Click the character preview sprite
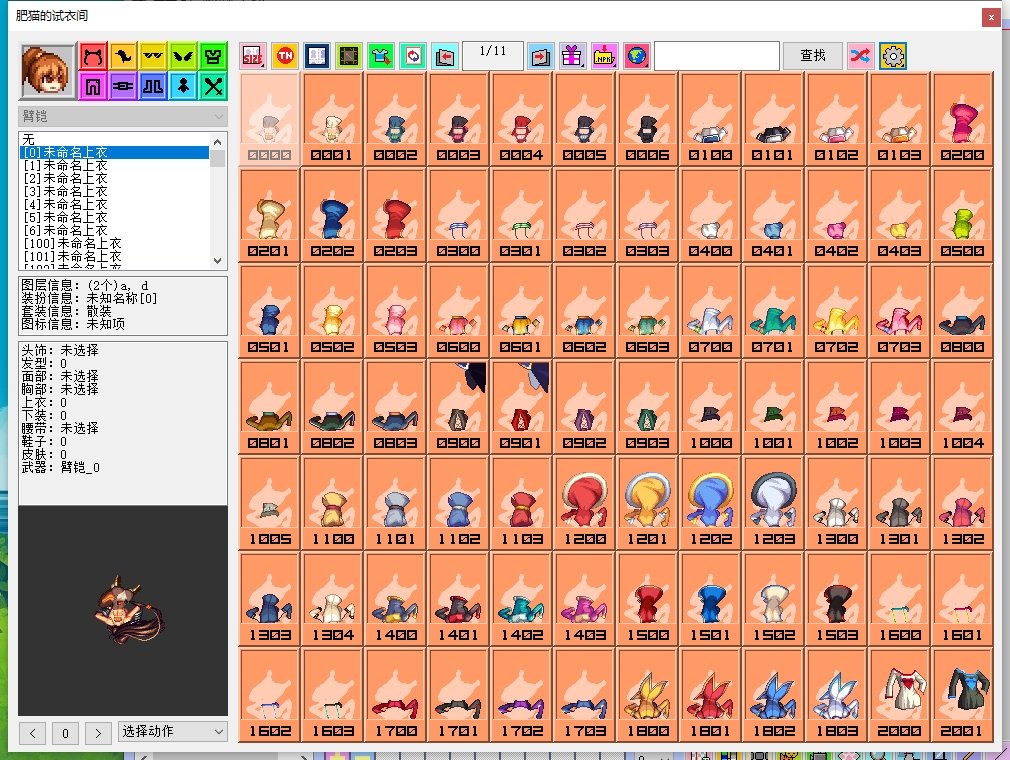 pyautogui.click(x=128, y=610)
